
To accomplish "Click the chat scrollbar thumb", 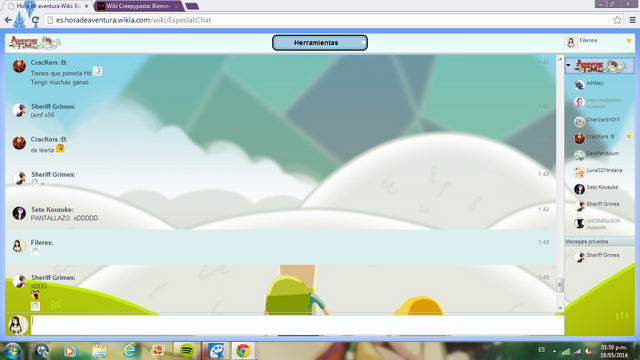I will (560, 284).
